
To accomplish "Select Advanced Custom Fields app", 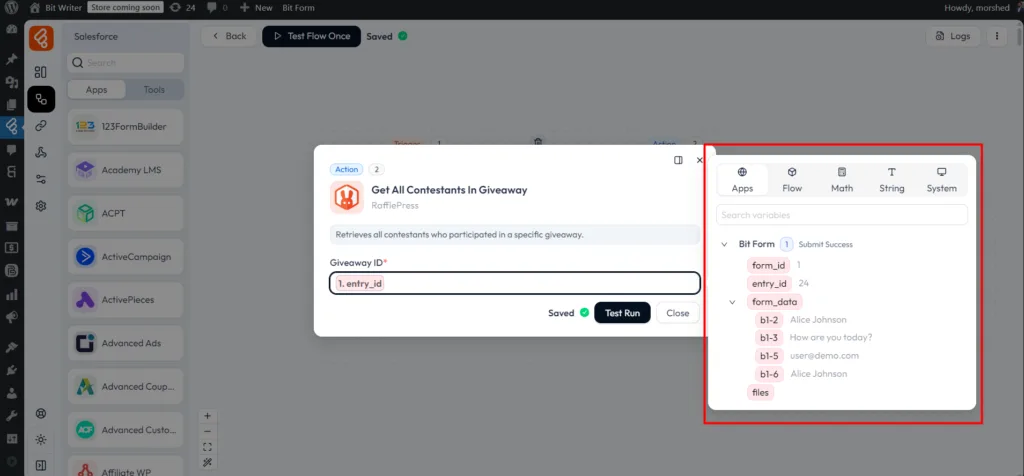I will (125, 430).
